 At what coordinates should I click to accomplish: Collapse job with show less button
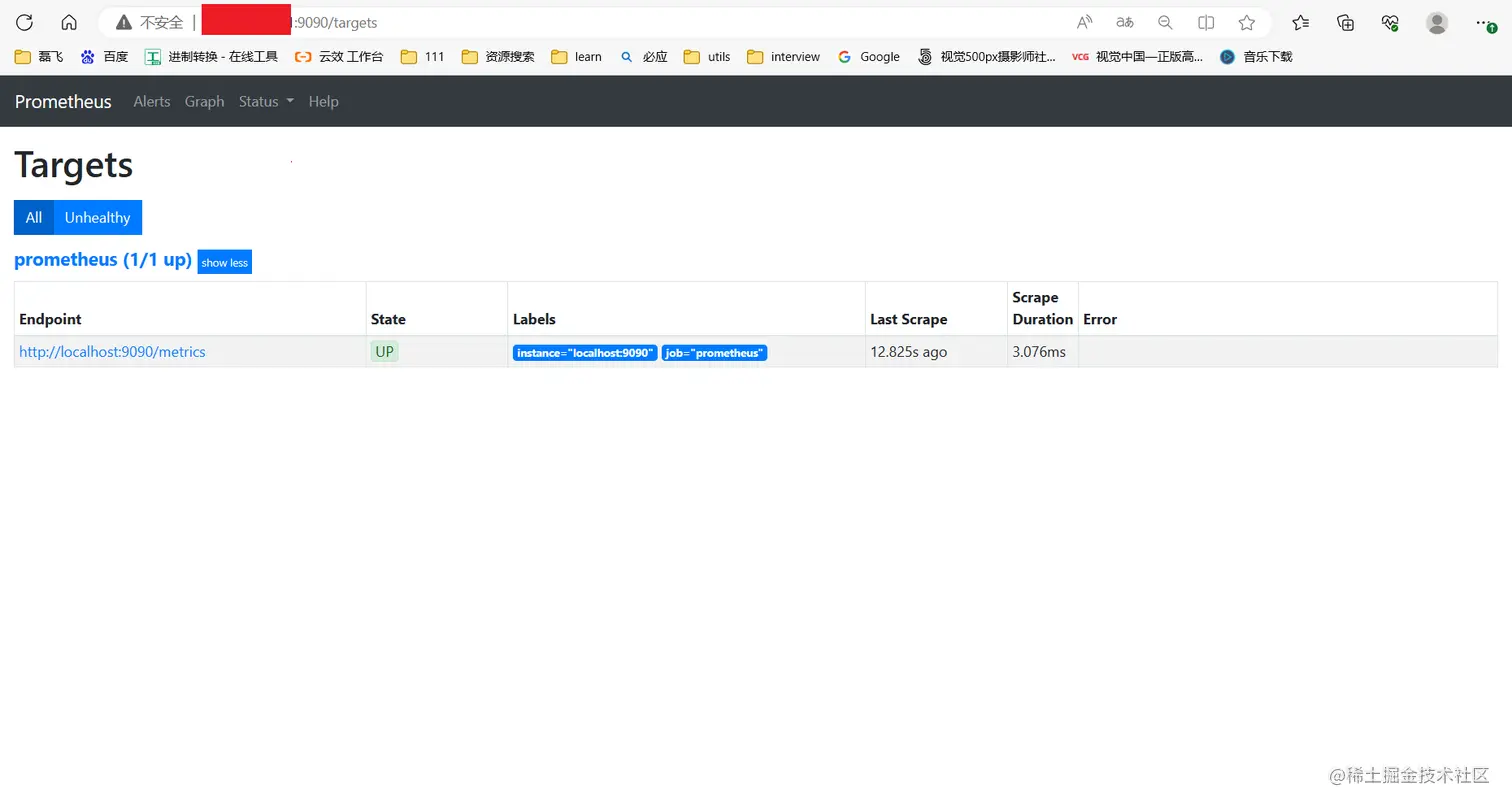224,262
